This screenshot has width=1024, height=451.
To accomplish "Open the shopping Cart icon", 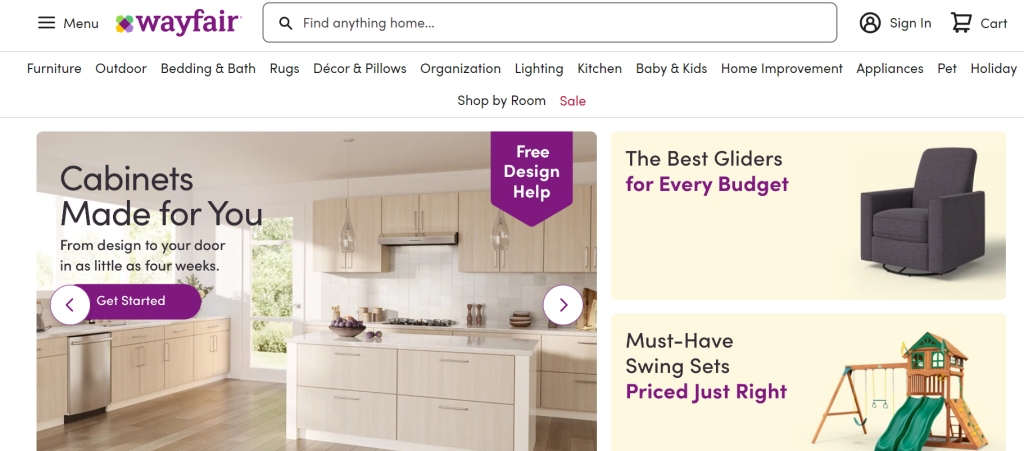I will point(961,23).
